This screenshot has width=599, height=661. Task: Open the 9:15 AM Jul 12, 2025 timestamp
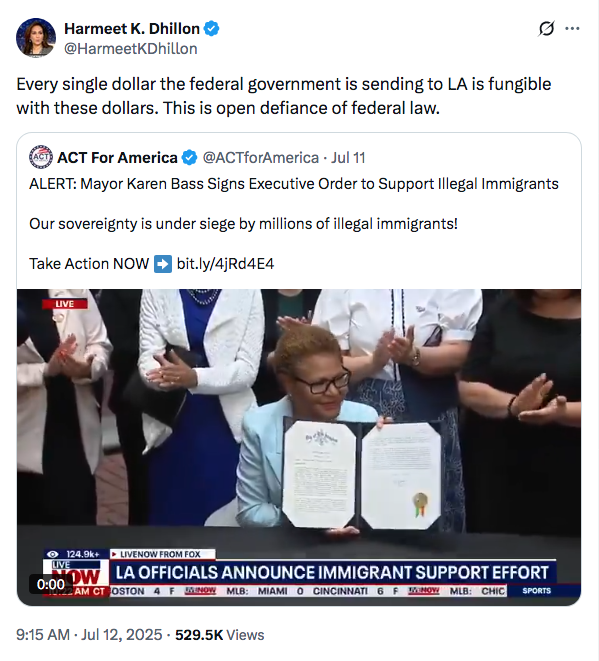pos(89,635)
